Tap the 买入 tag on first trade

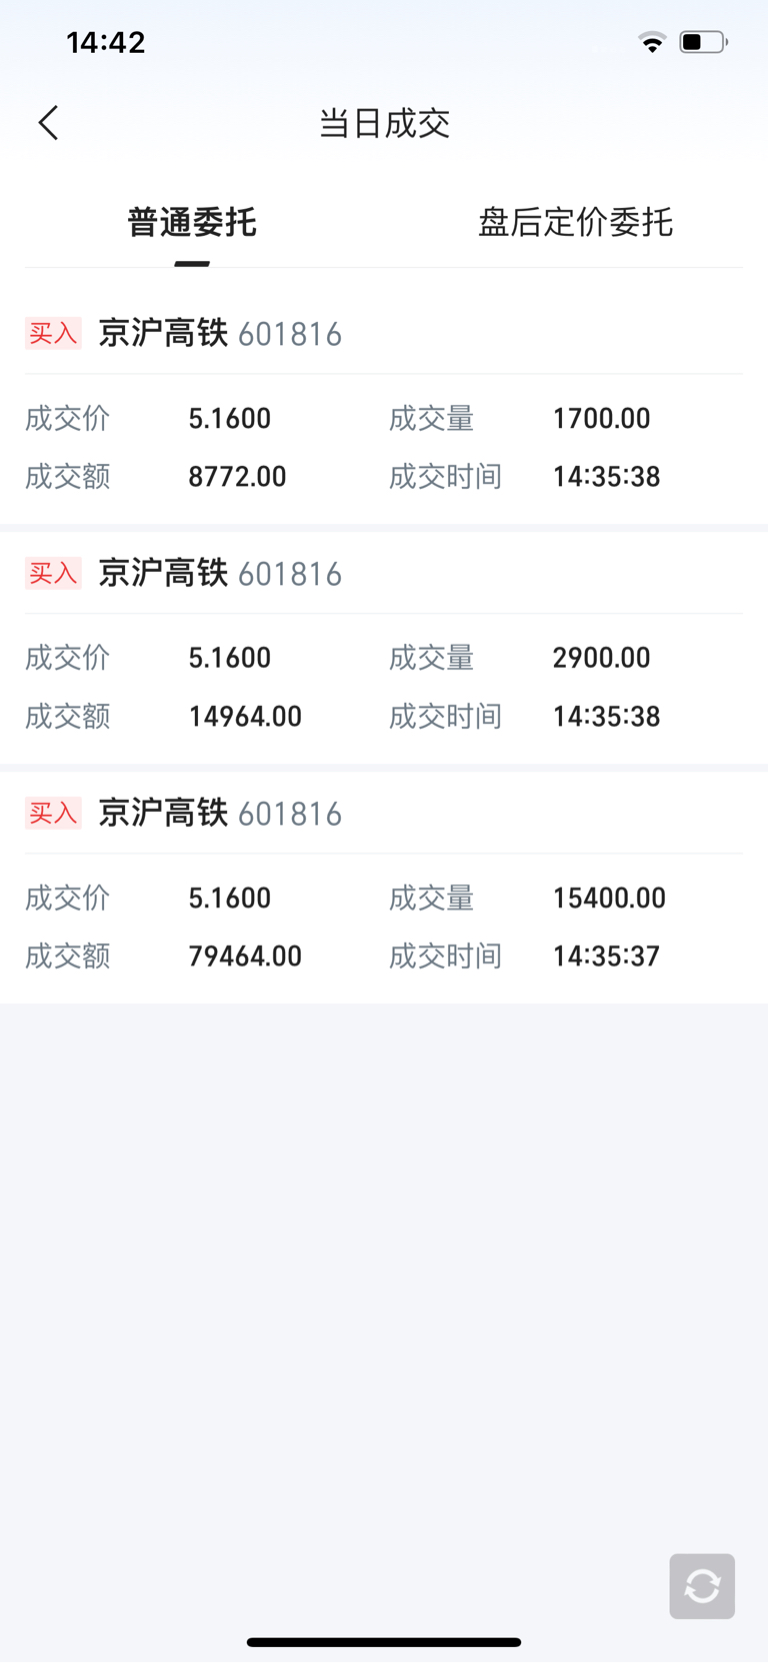(53, 333)
